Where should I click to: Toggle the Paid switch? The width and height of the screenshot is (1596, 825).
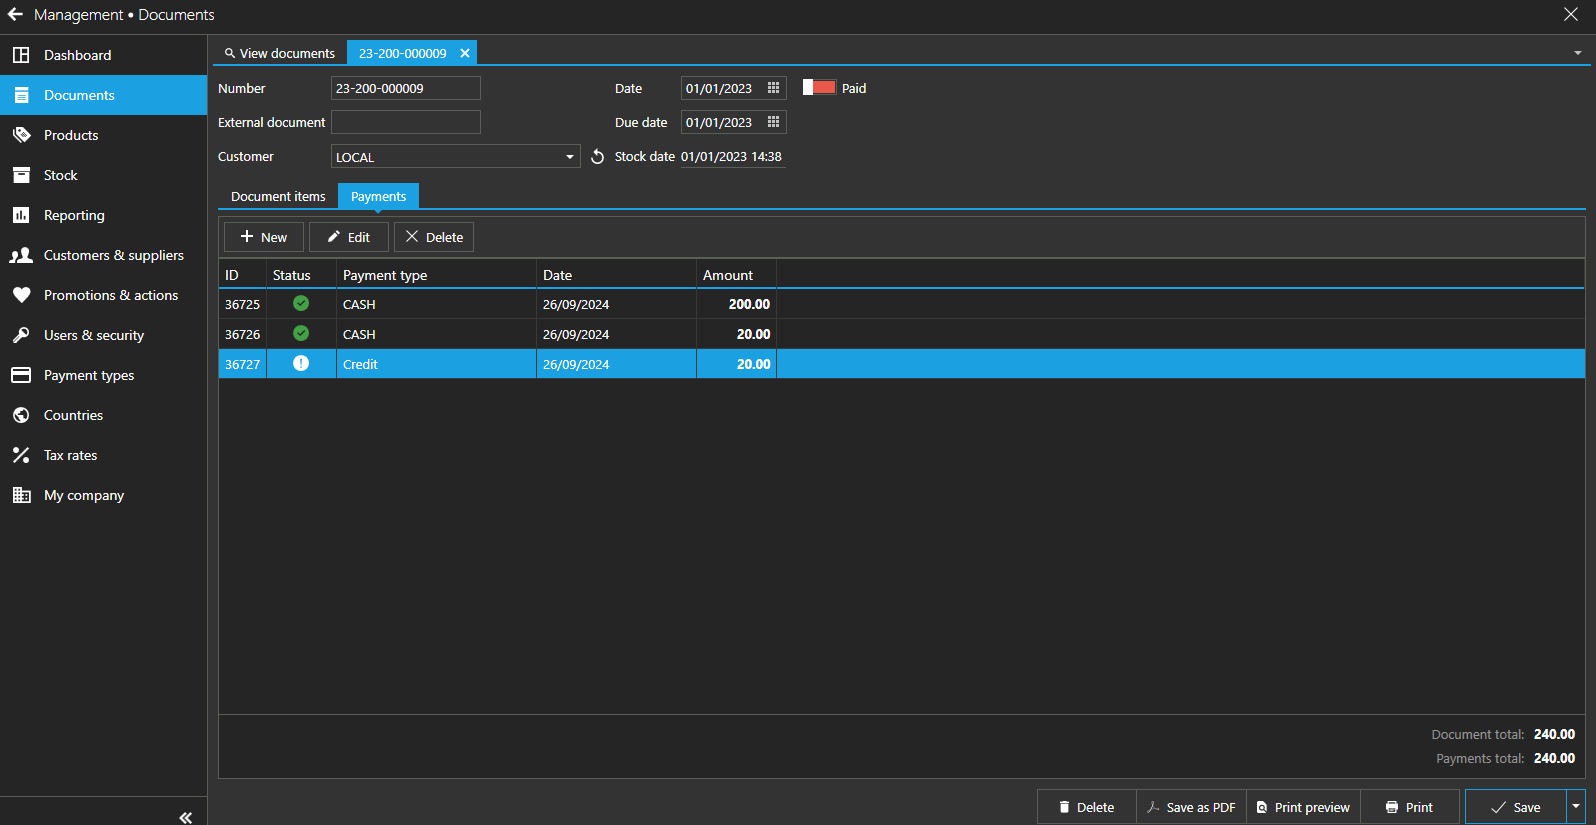[819, 88]
